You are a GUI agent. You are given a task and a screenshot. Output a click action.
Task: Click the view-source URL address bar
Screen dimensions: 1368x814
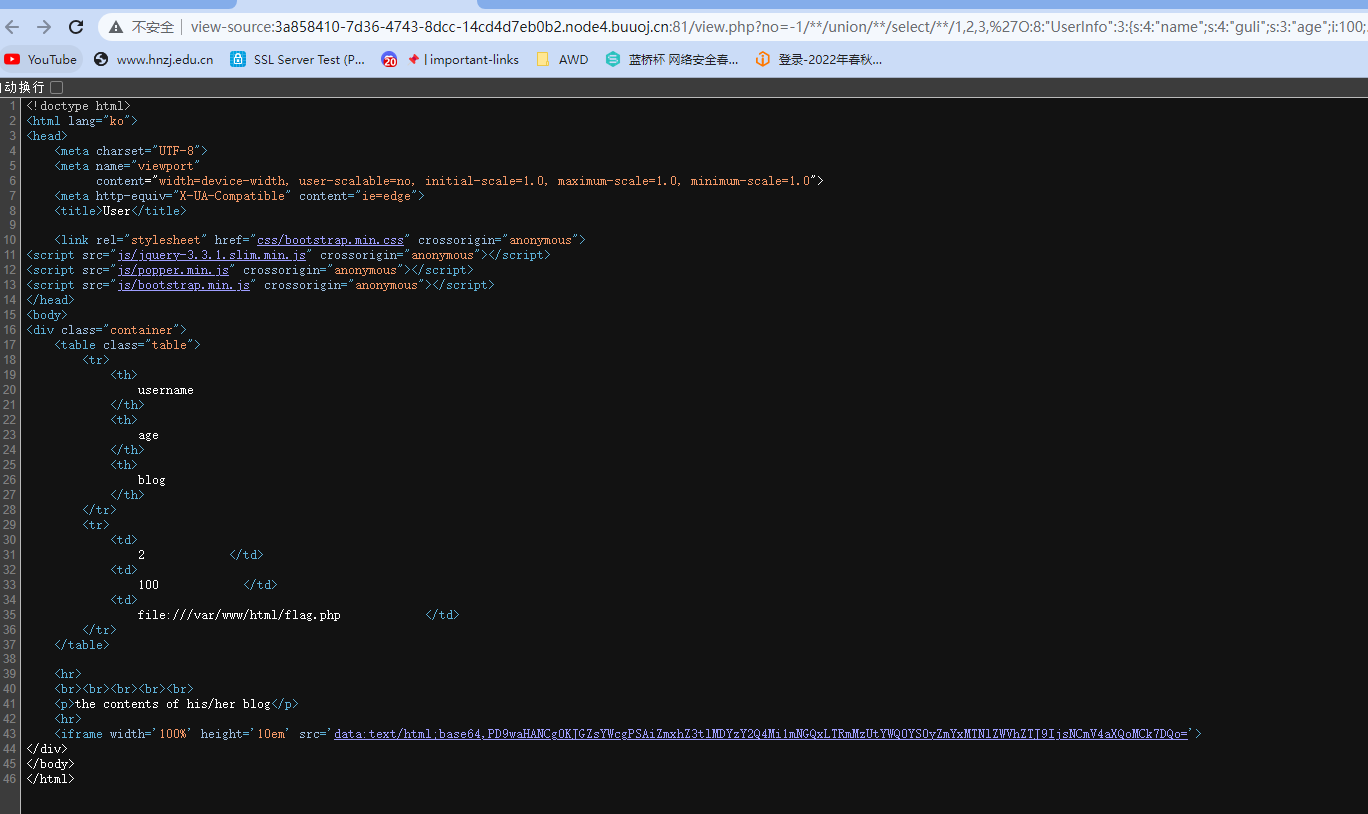pos(770,27)
